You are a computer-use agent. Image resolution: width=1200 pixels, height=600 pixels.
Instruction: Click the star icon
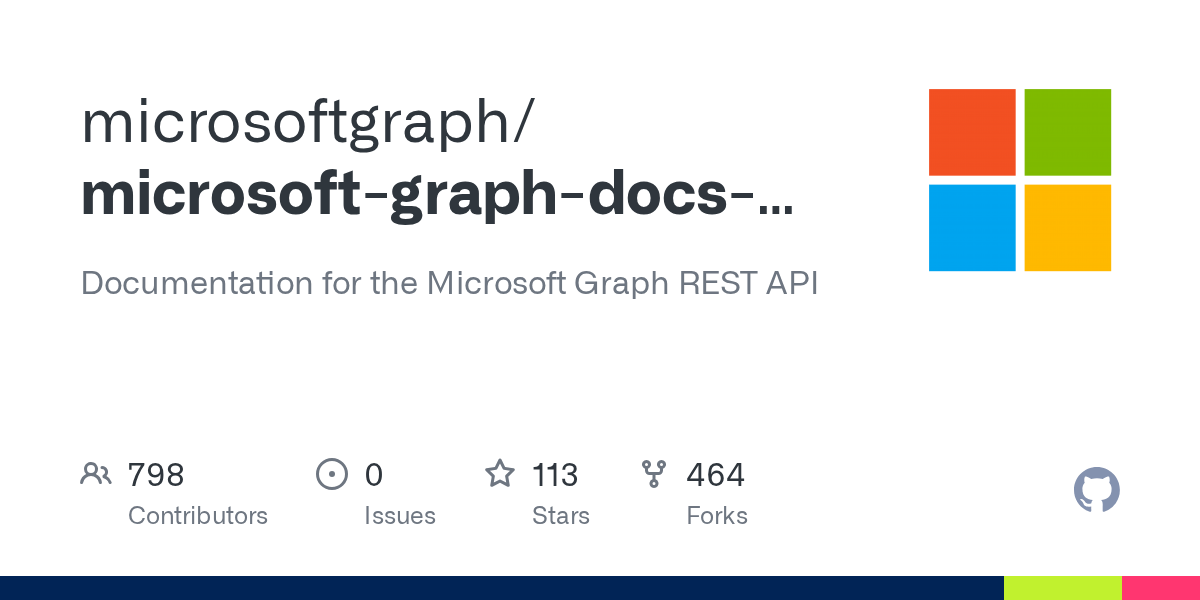pos(500,473)
